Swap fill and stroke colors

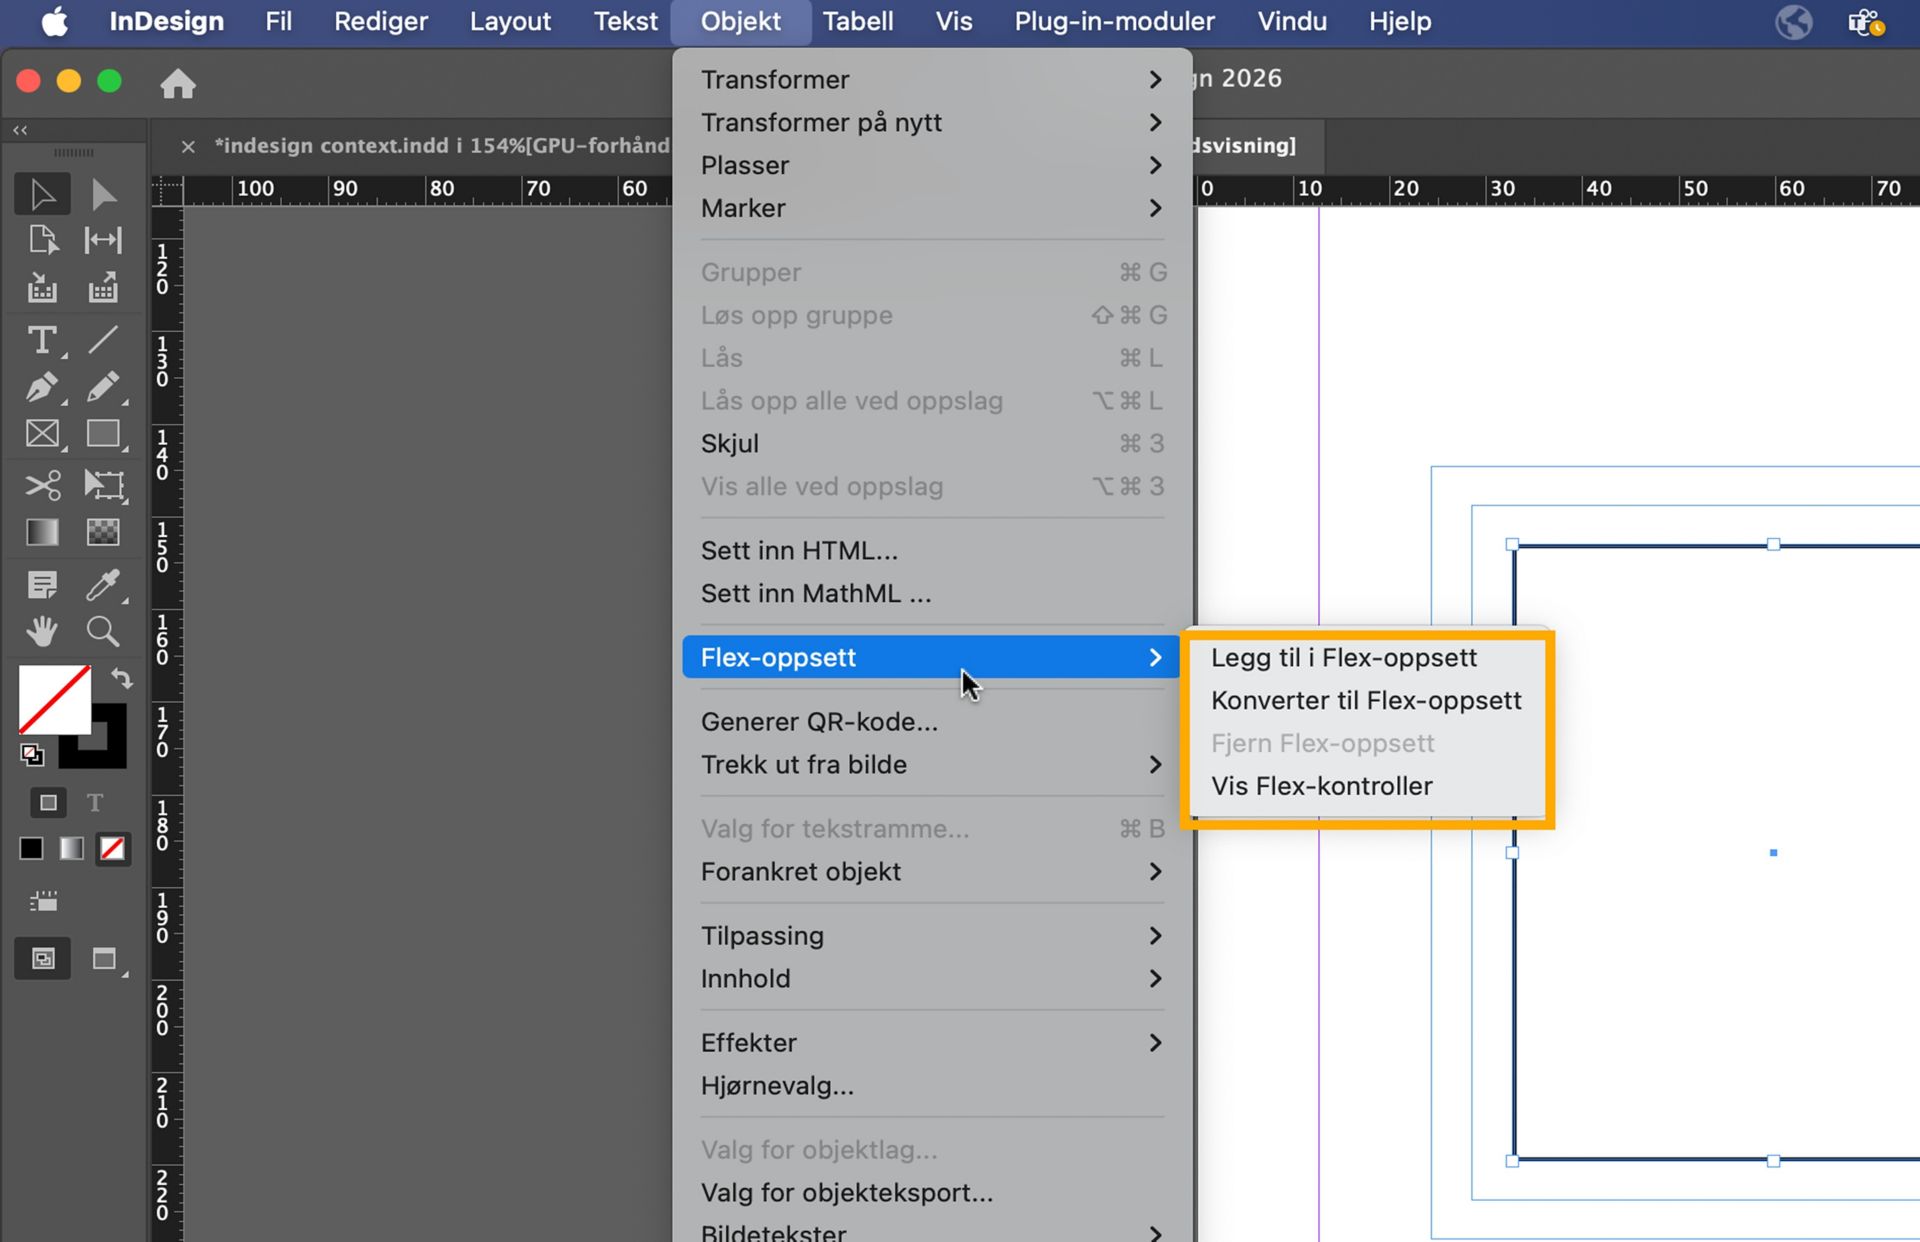[122, 679]
